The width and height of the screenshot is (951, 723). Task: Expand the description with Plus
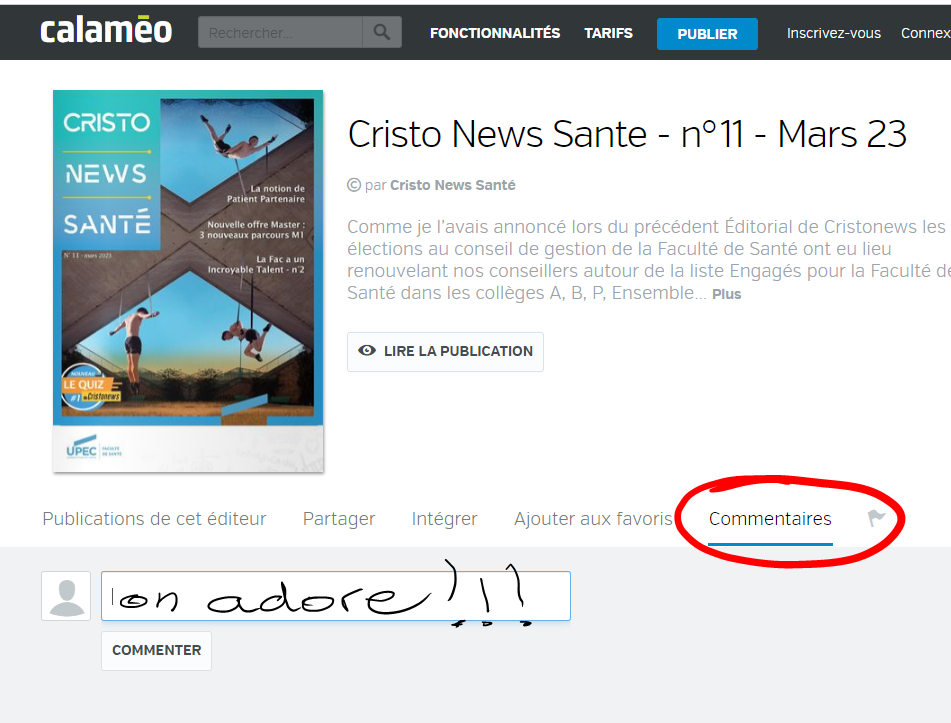(x=727, y=294)
